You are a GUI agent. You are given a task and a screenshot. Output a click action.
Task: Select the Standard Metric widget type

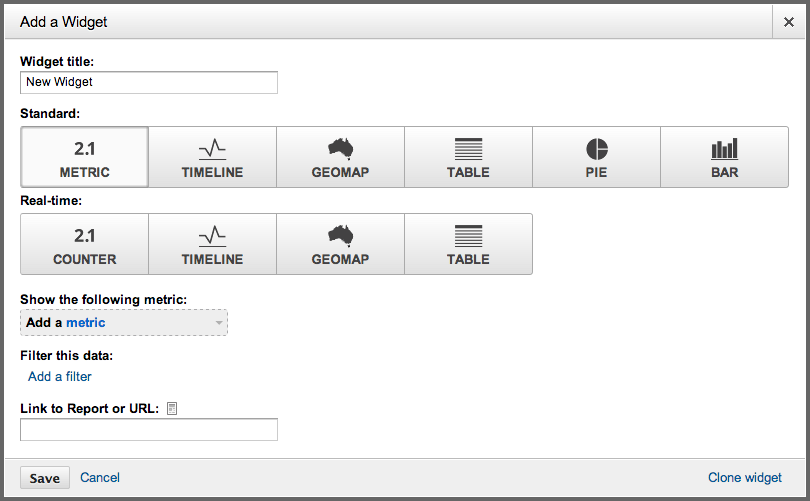85,157
